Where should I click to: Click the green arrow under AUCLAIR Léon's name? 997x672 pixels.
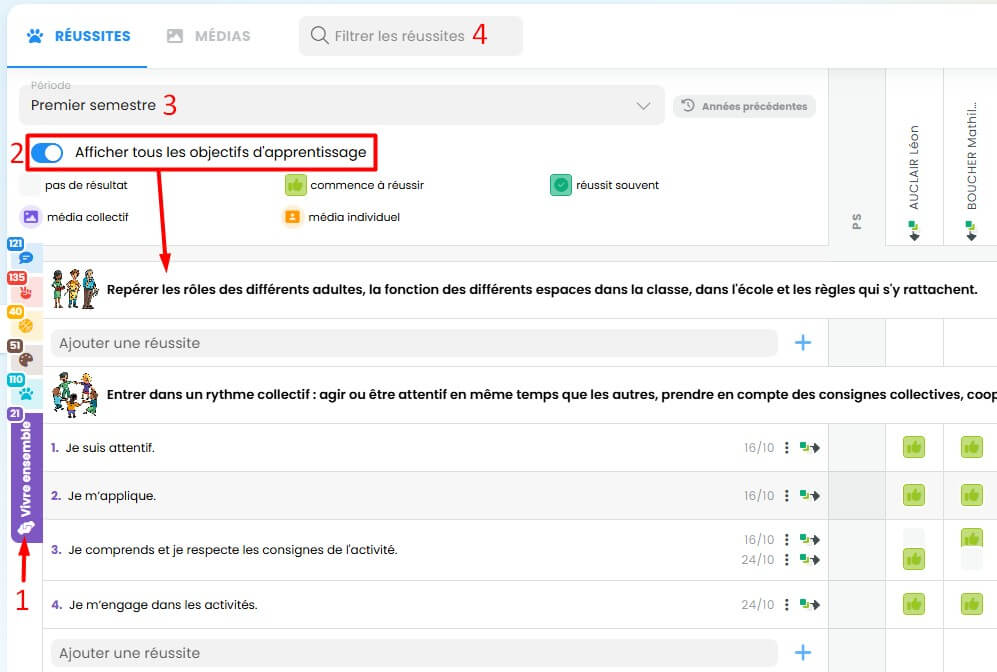[914, 232]
